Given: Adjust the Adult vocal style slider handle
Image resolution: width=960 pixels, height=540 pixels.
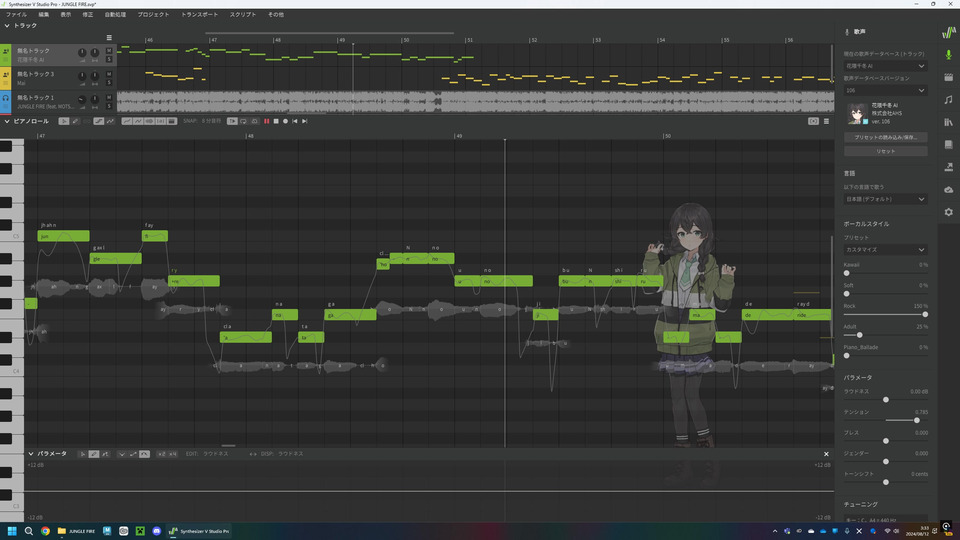Looking at the screenshot, I should pos(860,335).
